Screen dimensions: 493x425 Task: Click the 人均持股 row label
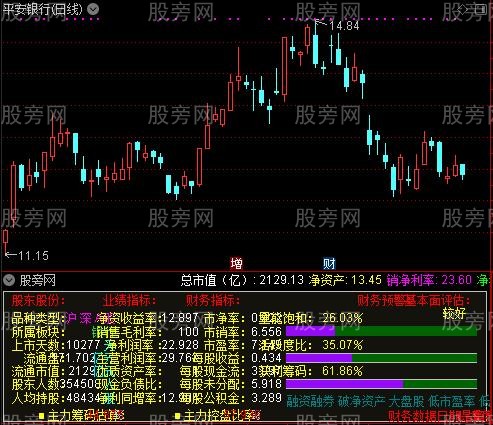pyautogui.click(x=38, y=398)
